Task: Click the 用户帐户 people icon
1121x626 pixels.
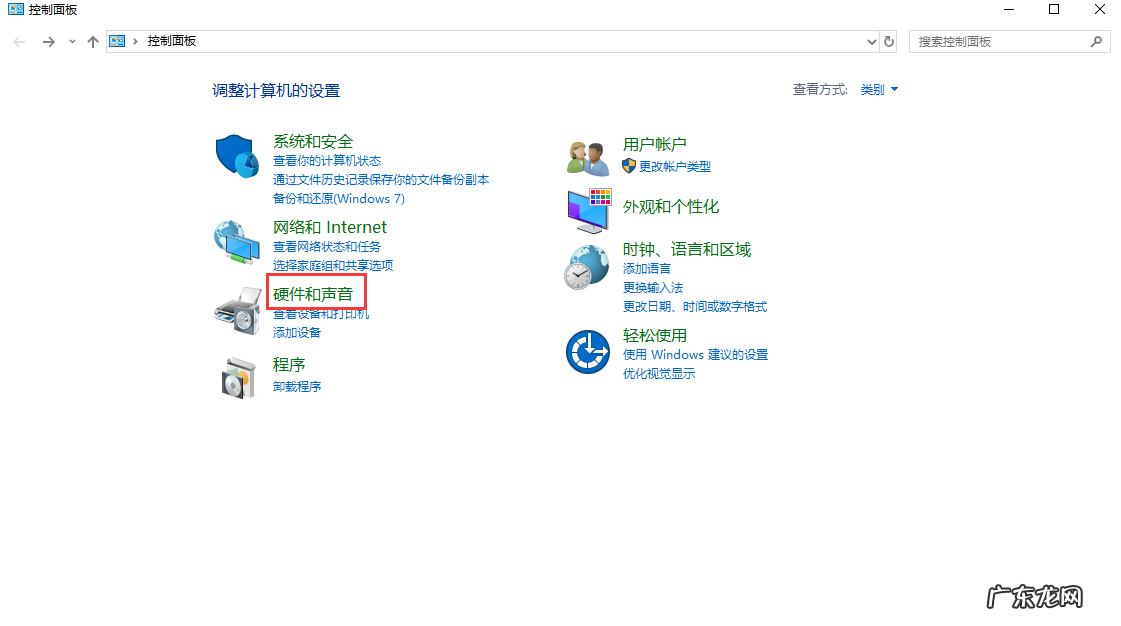Action: click(587, 155)
